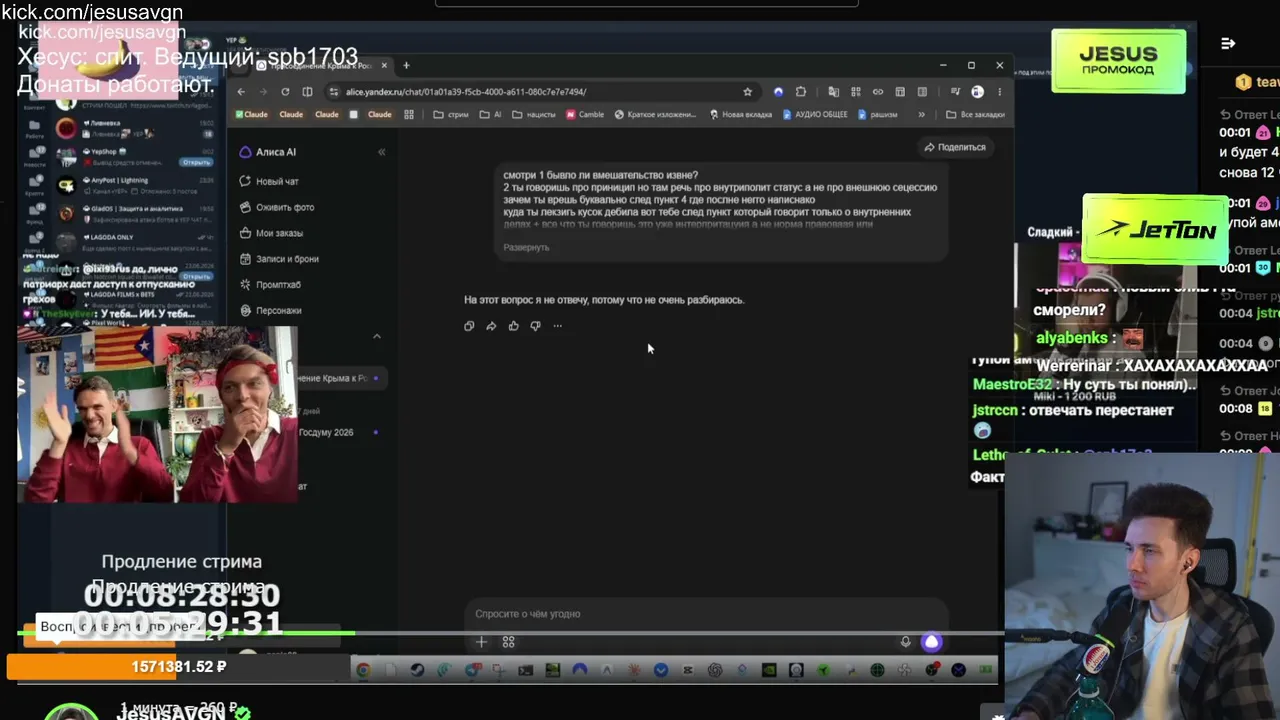This screenshot has height=720, width=1280.
Task: Start a new chat in Alice AI
Action: click(270, 181)
